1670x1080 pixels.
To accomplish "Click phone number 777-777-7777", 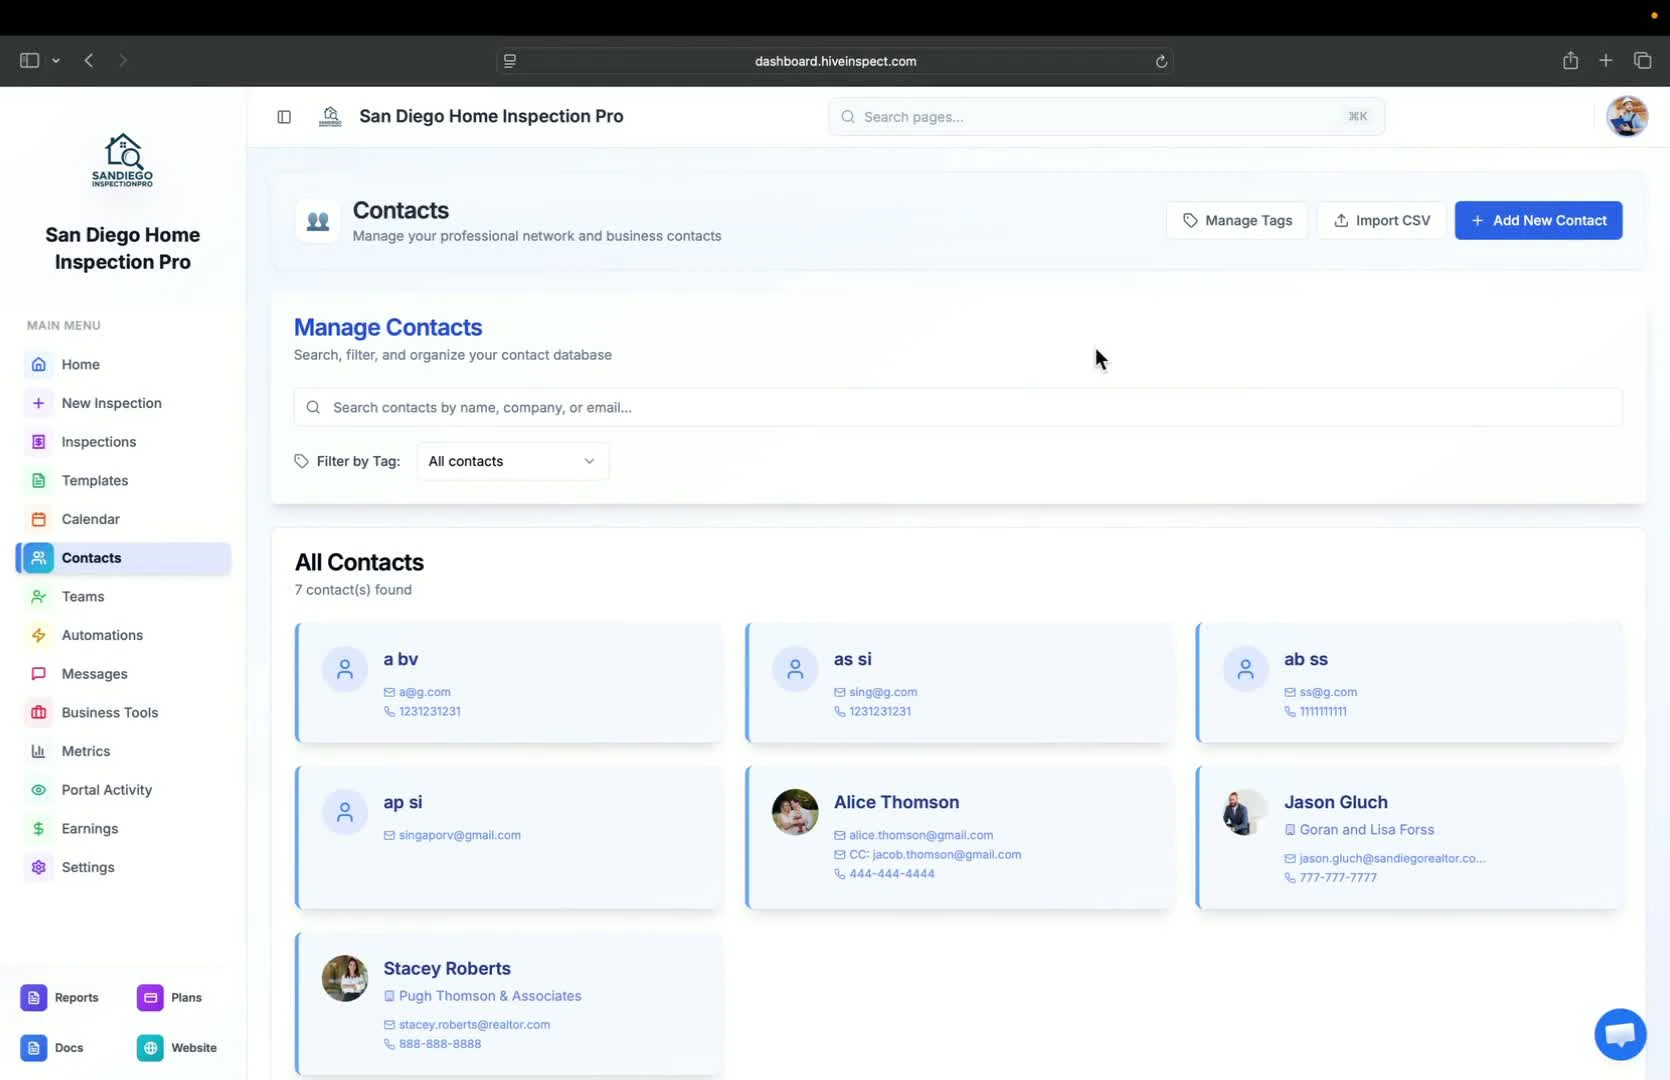I will [1338, 878].
